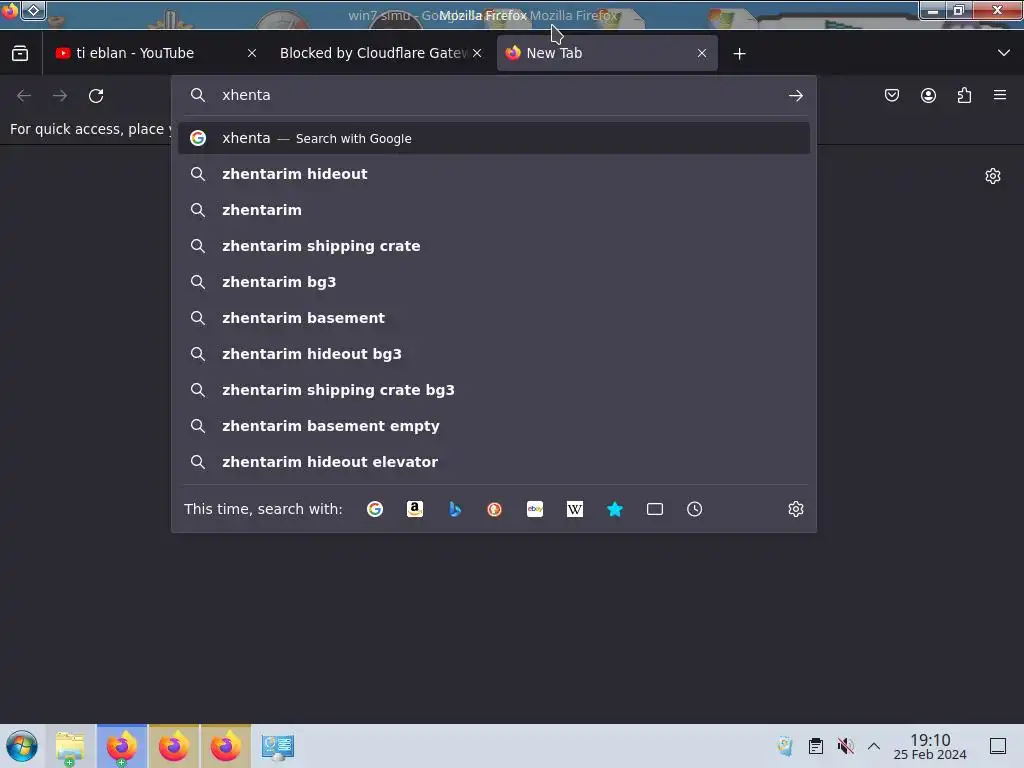The image size is (1024, 768).
Task: Expand the list all tabs chevron
Action: coord(1004,53)
